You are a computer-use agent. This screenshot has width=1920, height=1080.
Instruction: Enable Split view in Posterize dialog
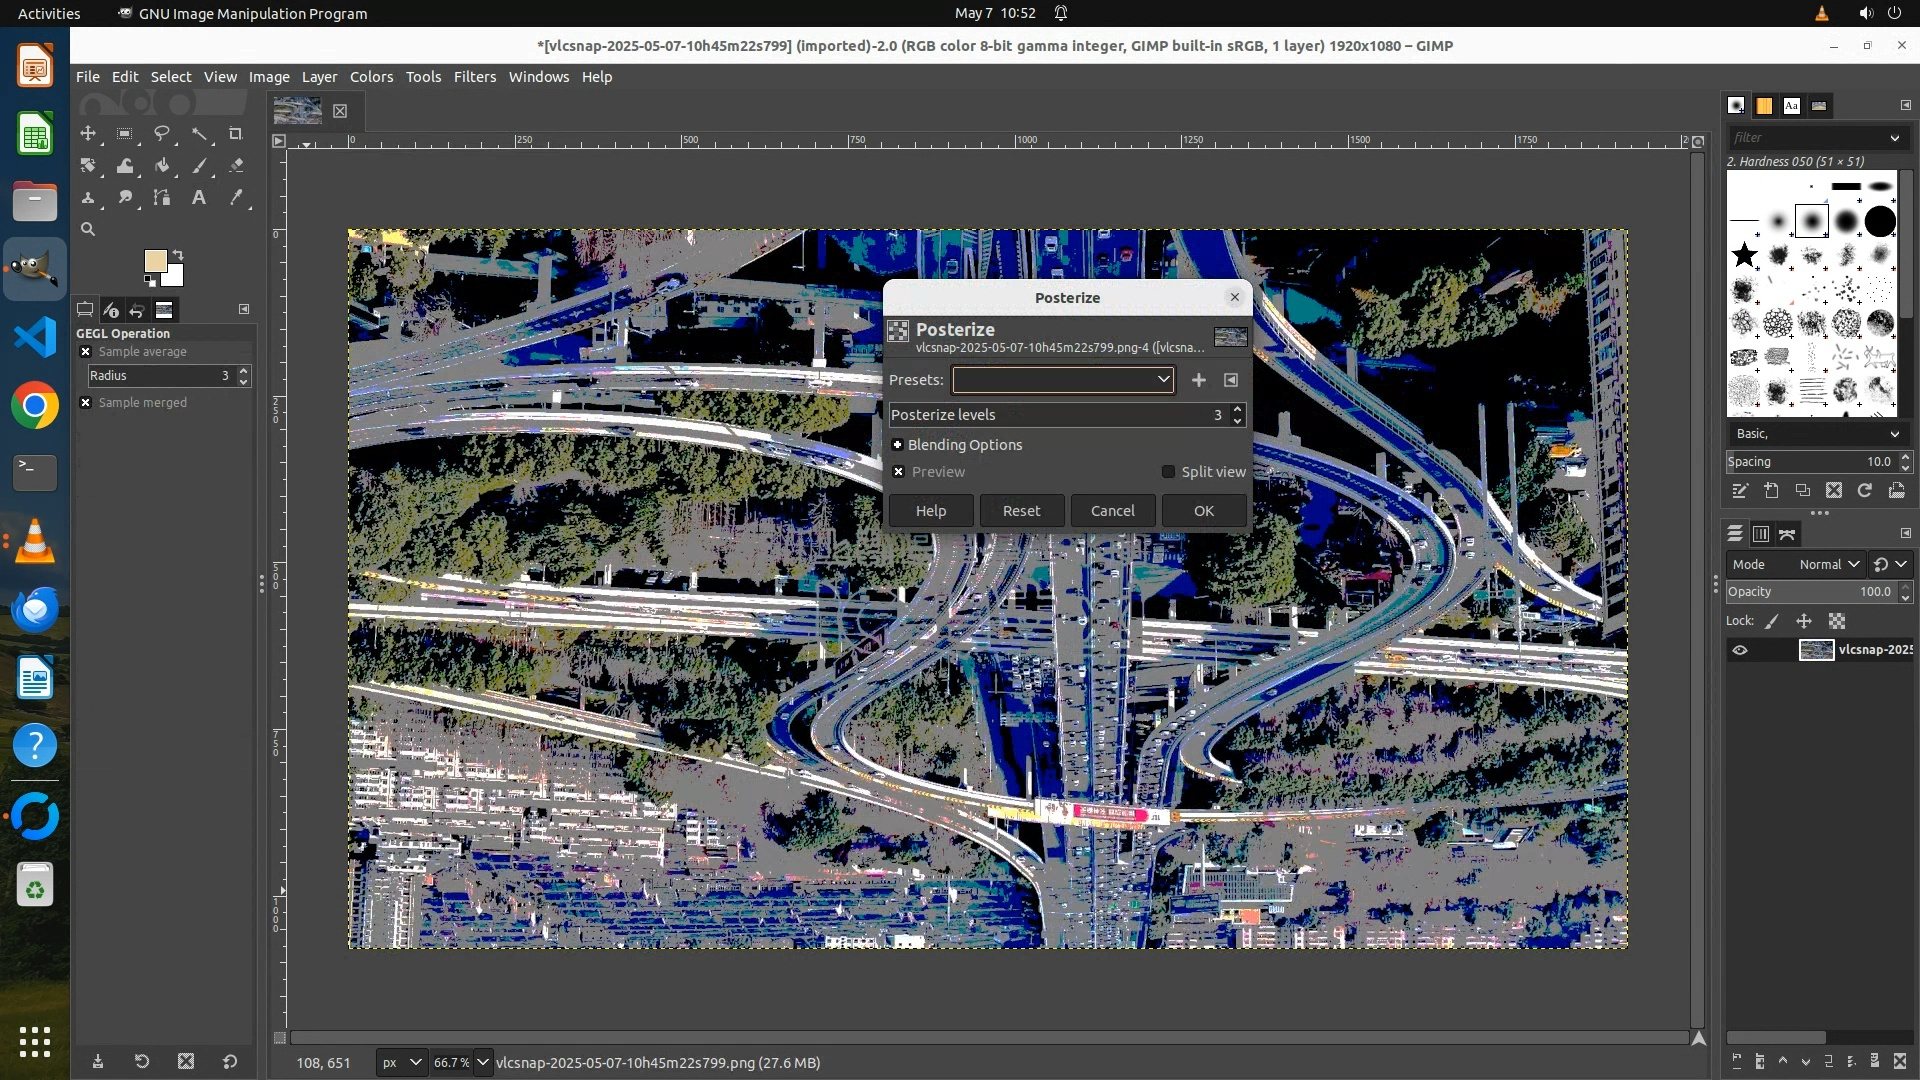[1168, 472]
